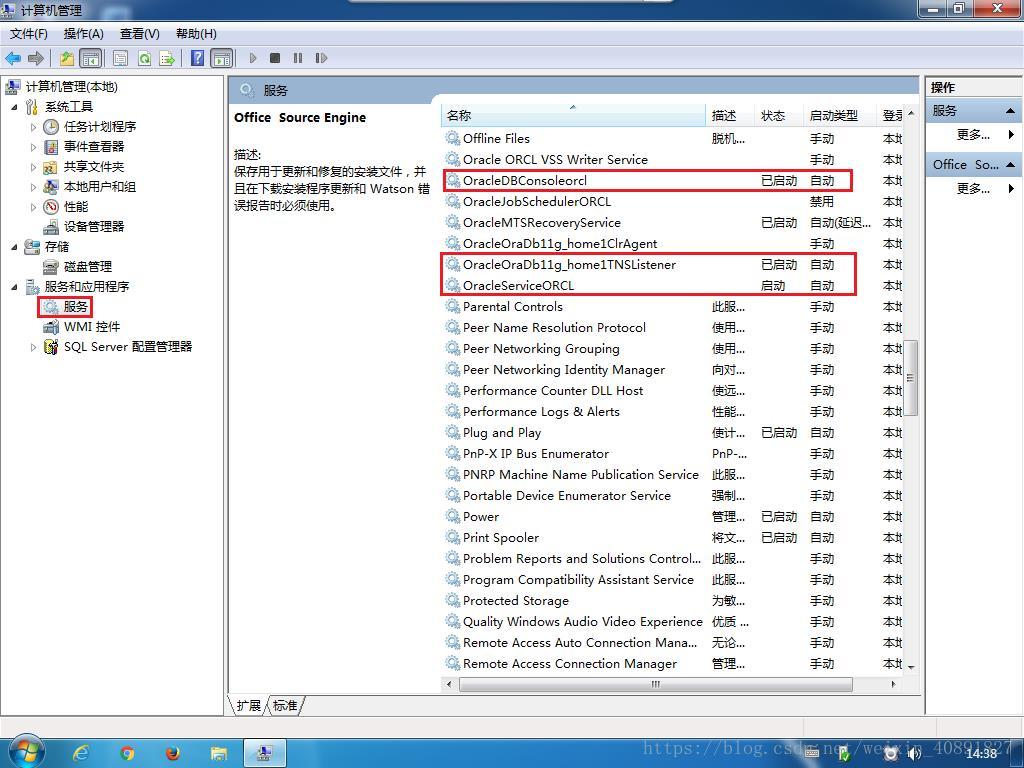Select the OracleMTSRecoveryService row
Image resolution: width=1024 pixels, height=768 pixels.
coord(673,223)
